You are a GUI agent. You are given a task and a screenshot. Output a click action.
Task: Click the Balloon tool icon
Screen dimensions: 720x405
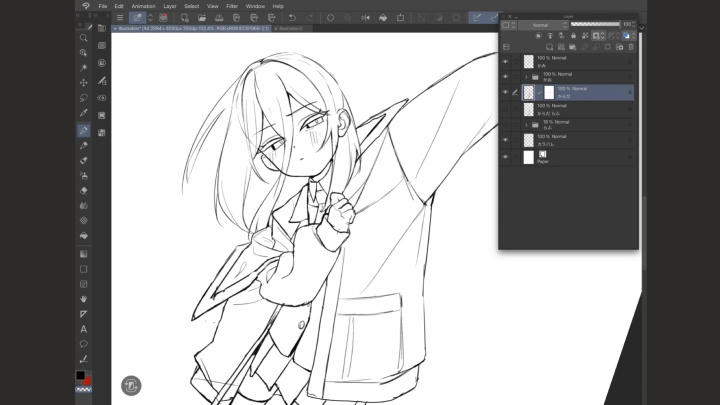click(84, 344)
